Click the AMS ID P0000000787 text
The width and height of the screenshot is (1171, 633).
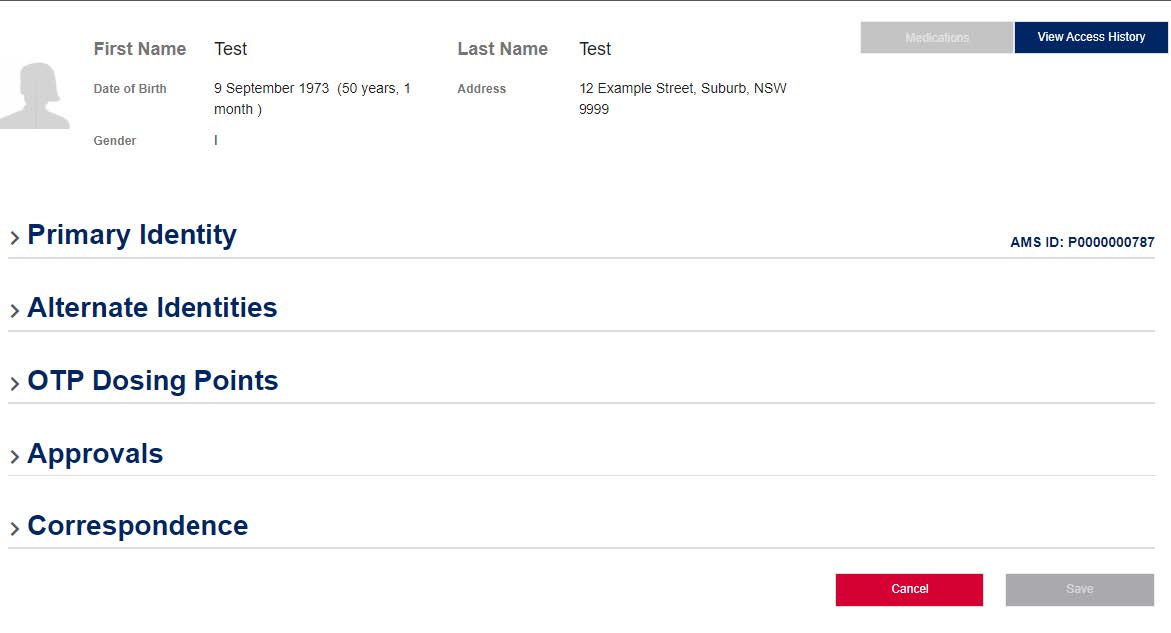click(1082, 242)
